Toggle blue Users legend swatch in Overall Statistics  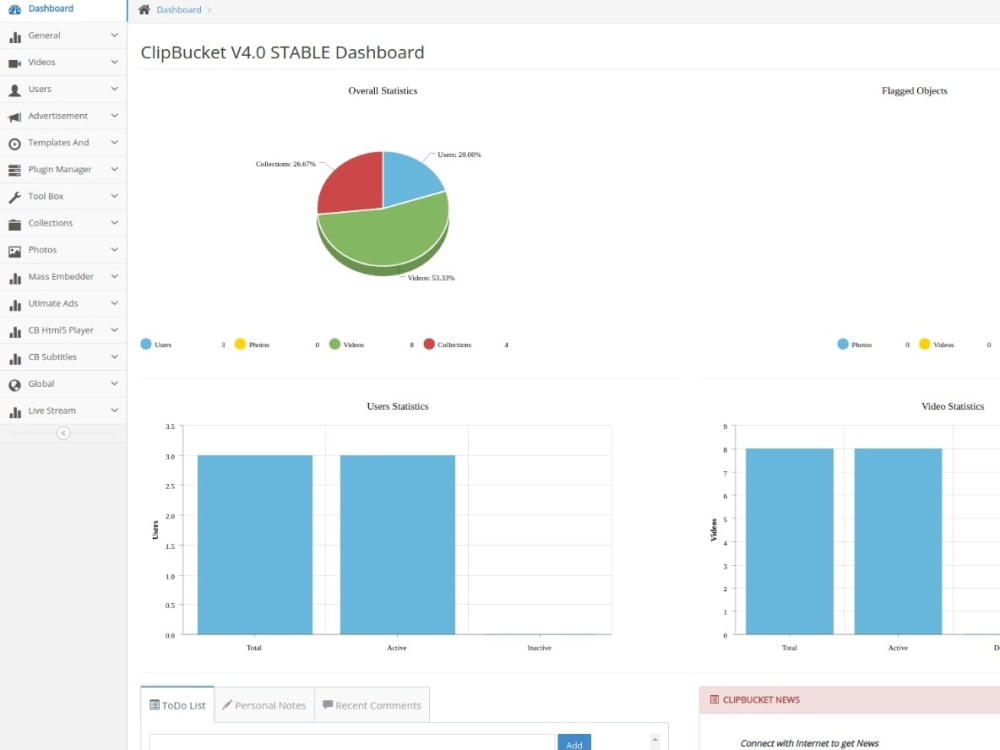(x=146, y=344)
